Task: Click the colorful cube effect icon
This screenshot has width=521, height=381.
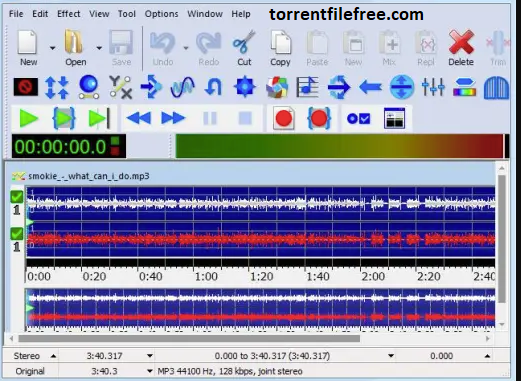Action: 277,87
